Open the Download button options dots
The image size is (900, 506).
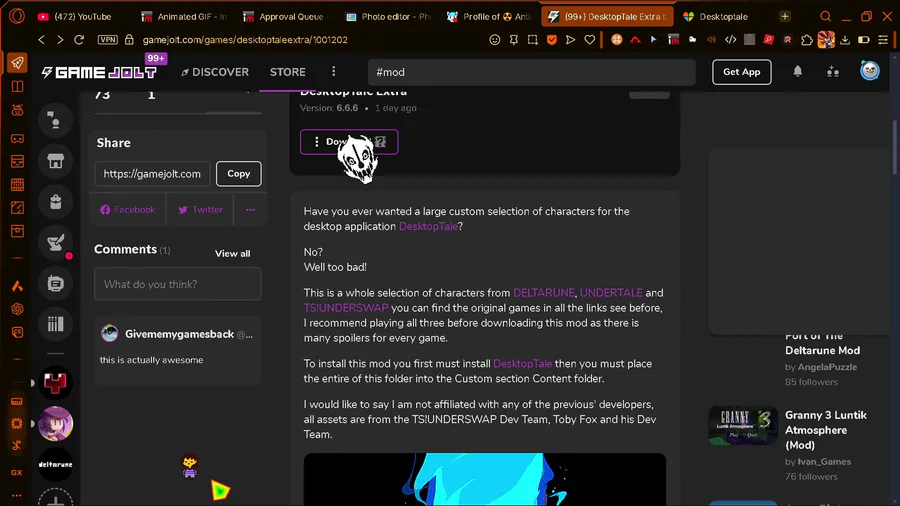coord(316,142)
